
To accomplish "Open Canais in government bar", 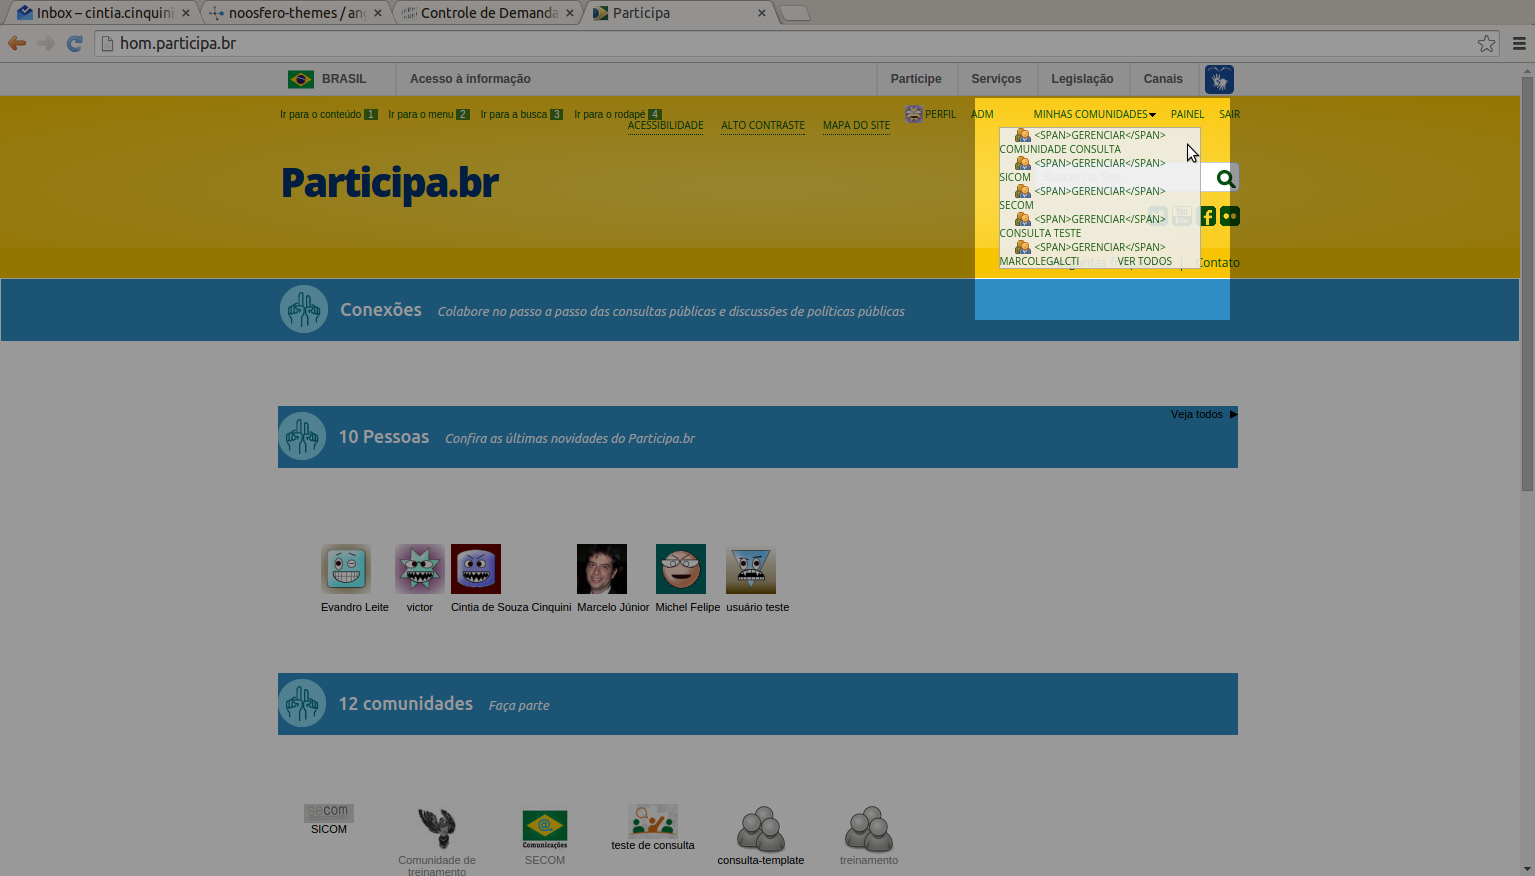I will point(1163,79).
